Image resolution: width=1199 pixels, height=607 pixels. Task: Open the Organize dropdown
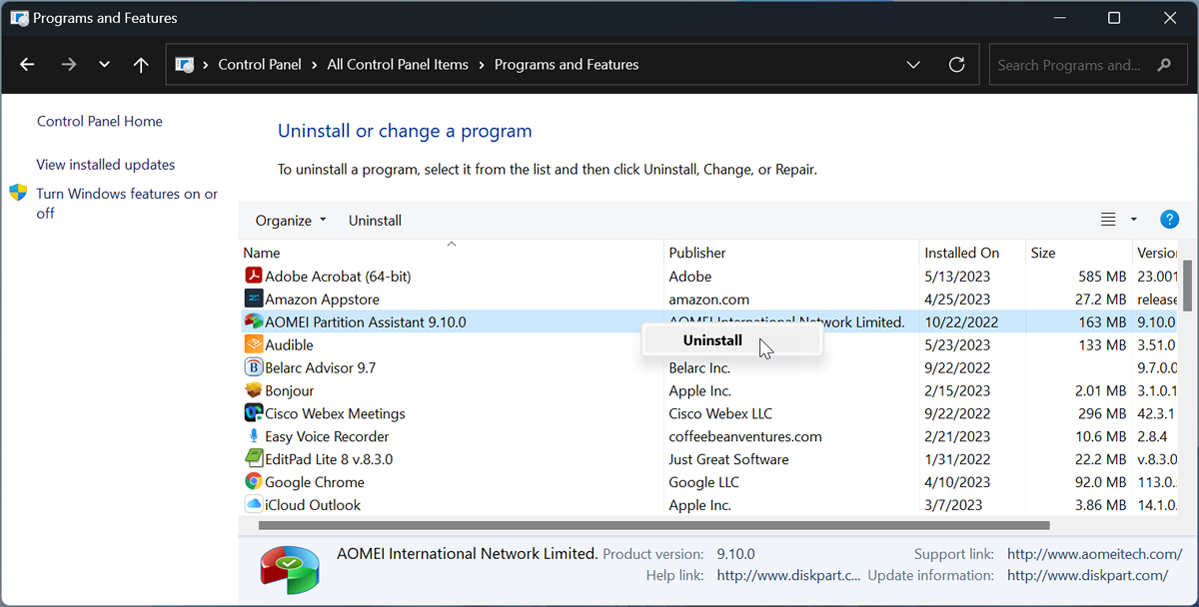289,220
